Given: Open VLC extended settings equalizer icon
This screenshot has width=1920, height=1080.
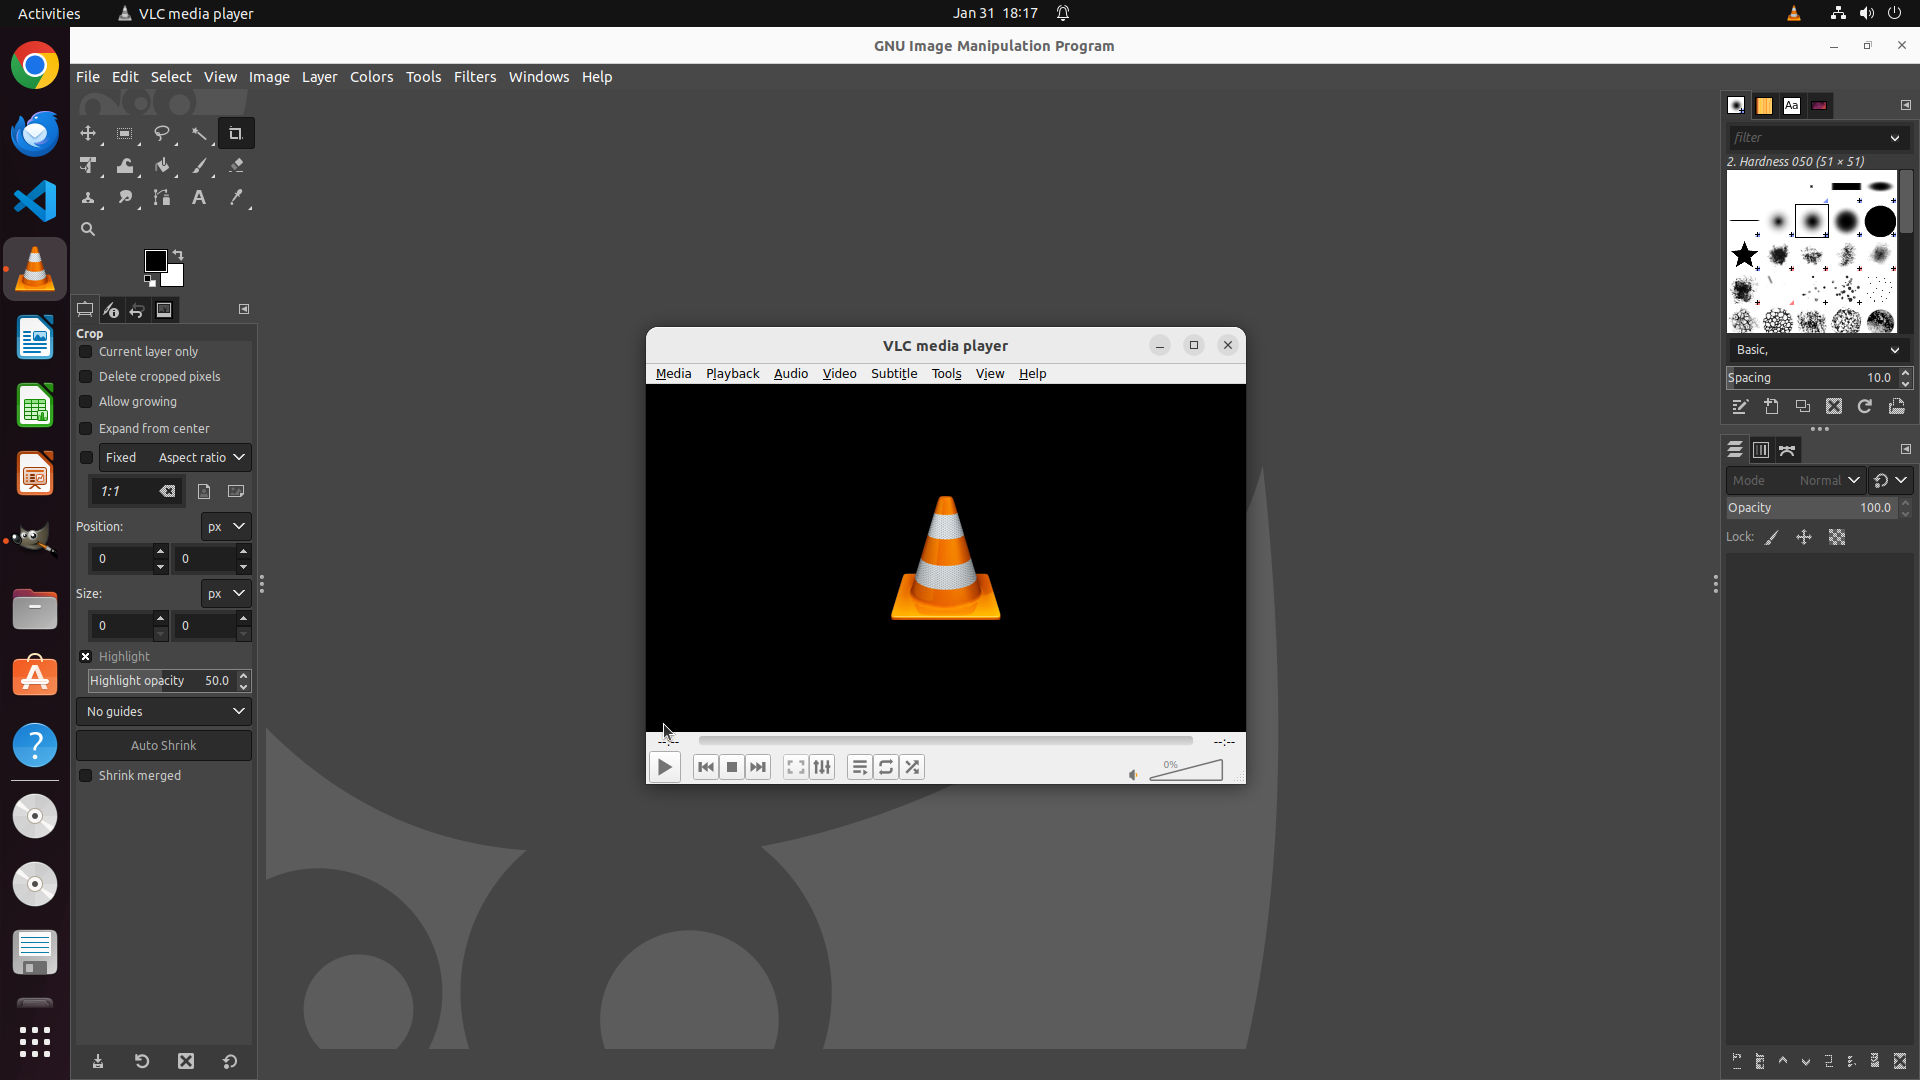Looking at the screenshot, I should [822, 767].
